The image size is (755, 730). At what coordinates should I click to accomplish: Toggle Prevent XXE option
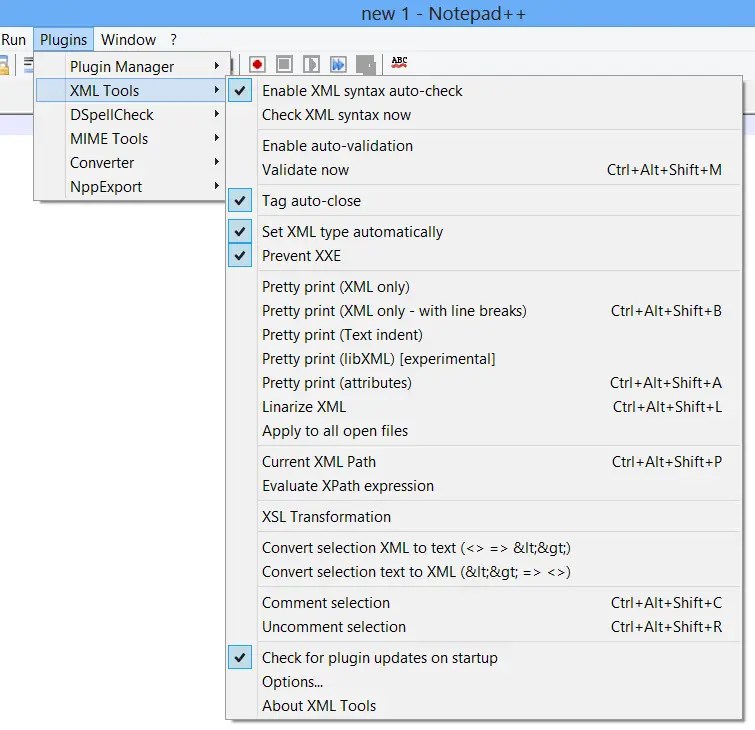coord(484,256)
